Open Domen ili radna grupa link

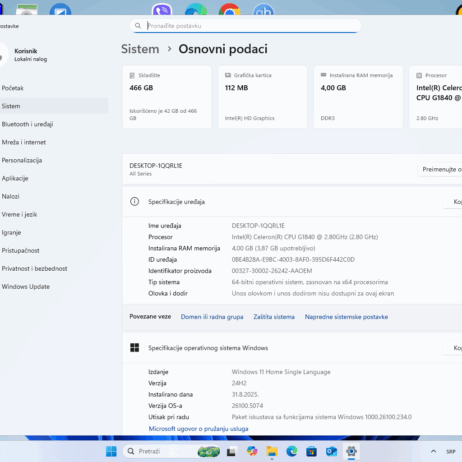pyautogui.click(x=212, y=317)
